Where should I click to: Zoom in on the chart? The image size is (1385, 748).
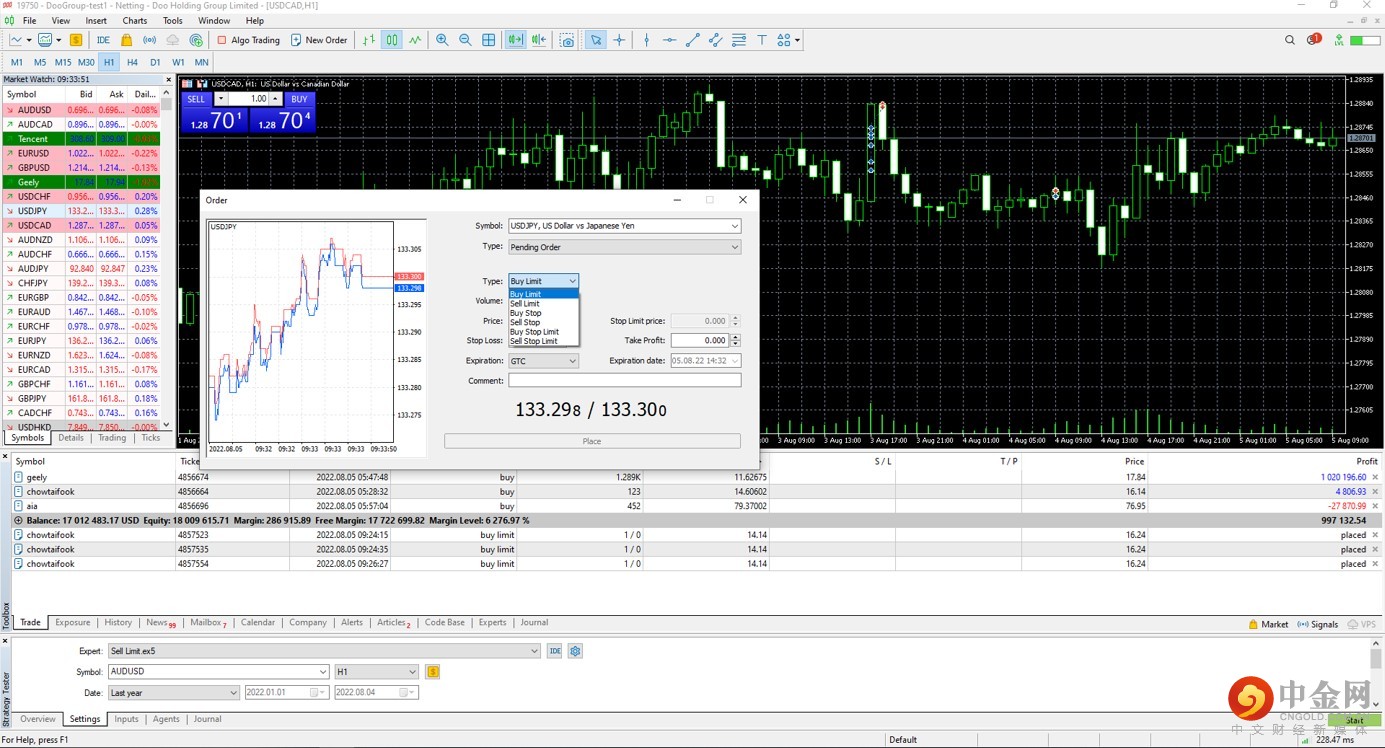coord(442,40)
